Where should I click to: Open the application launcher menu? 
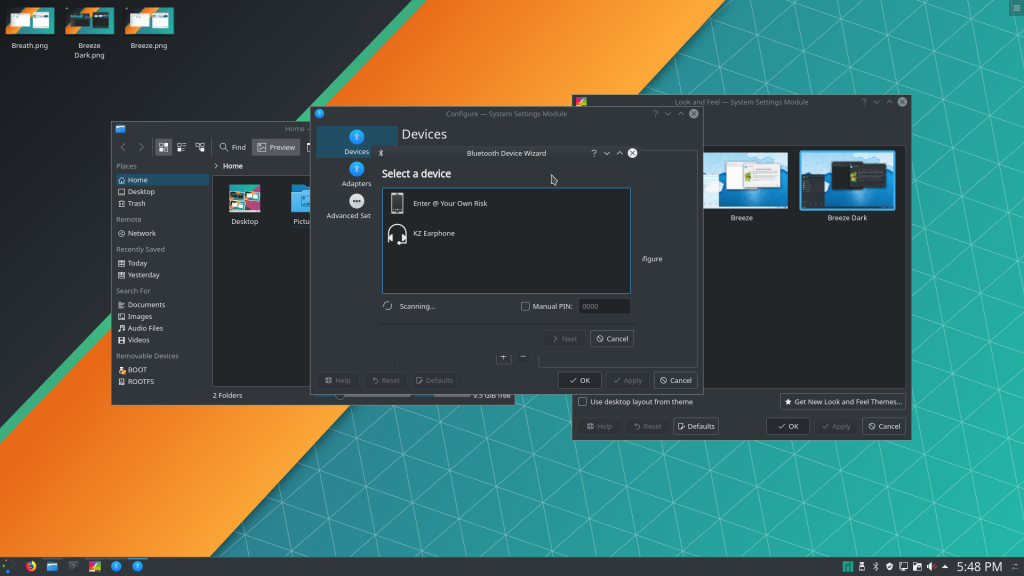point(8,566)
